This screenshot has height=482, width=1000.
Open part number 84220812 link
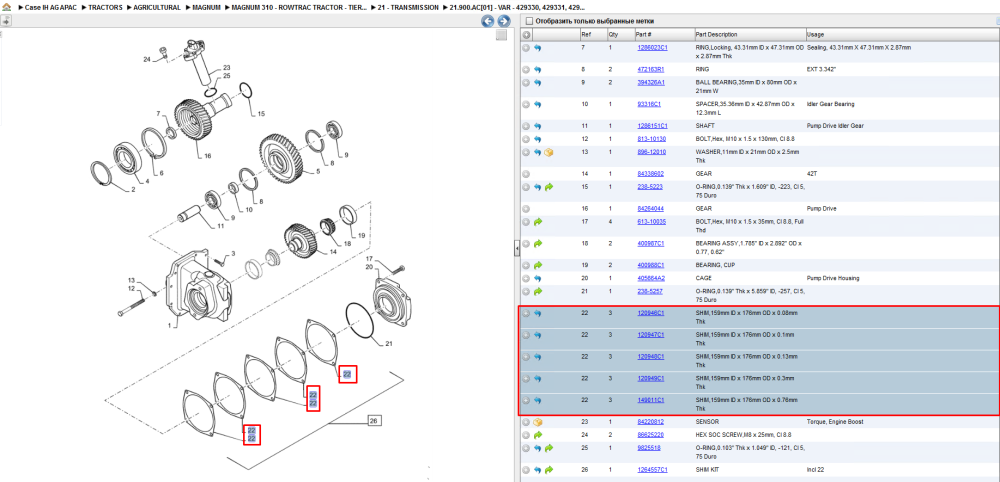click(x=650, y=422)
